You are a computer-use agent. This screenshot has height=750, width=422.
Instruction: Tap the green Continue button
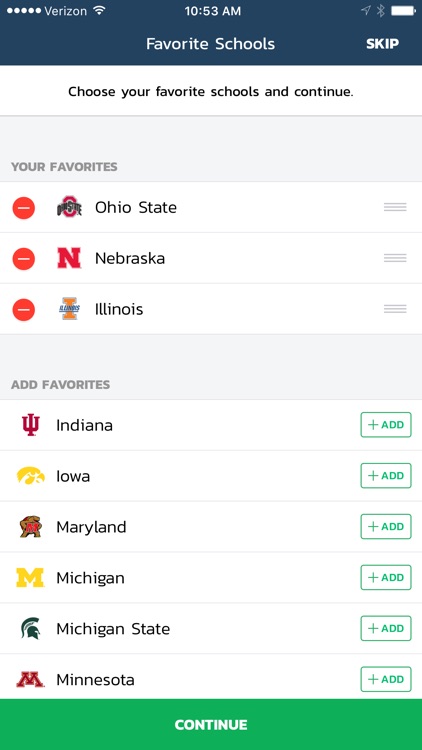pyautogui.click(x=211, y=724)
